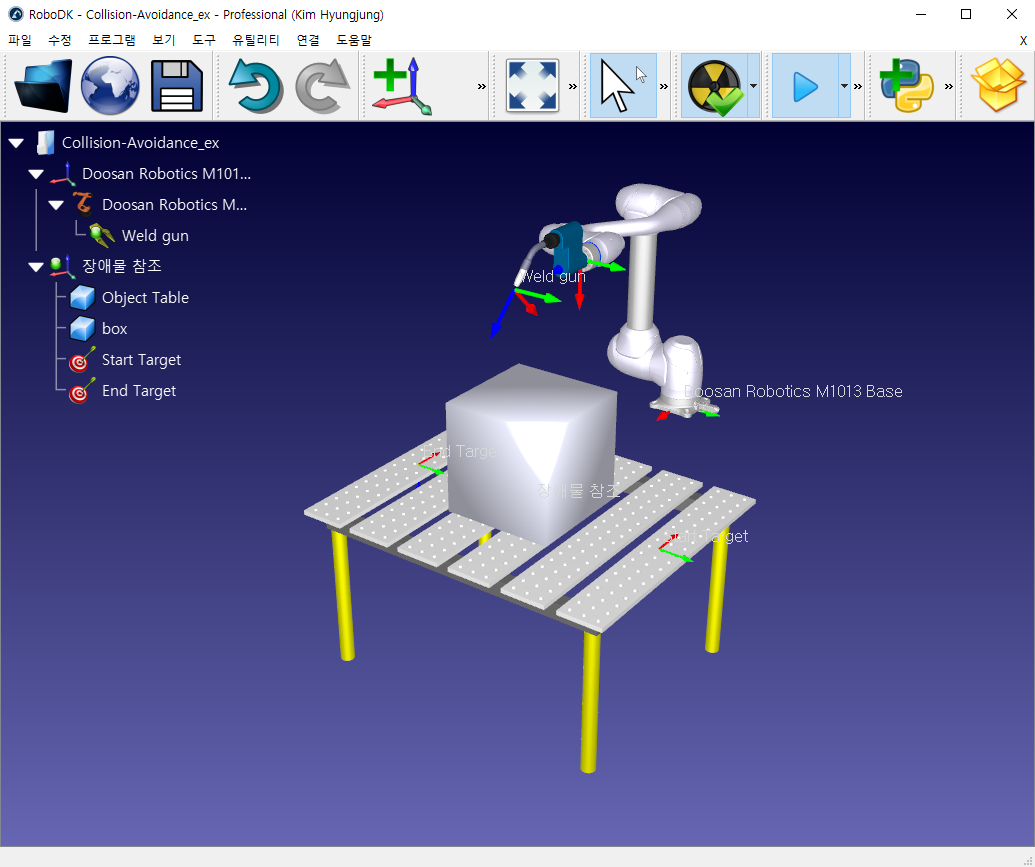
Task: Click the Object Table cube icon
Action: [82, 298]
